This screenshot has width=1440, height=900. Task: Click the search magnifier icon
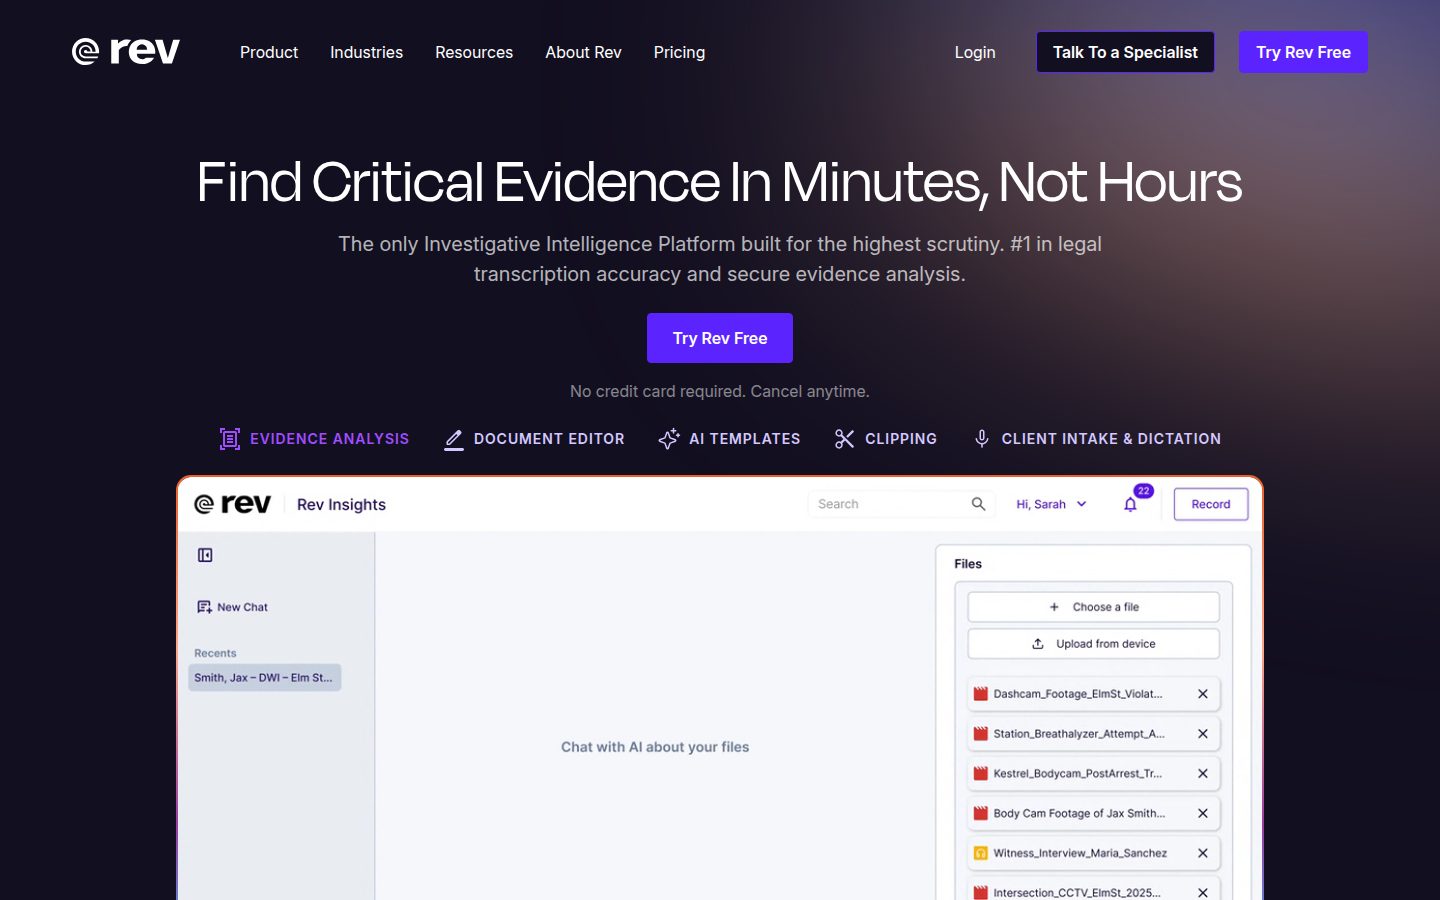978,504
